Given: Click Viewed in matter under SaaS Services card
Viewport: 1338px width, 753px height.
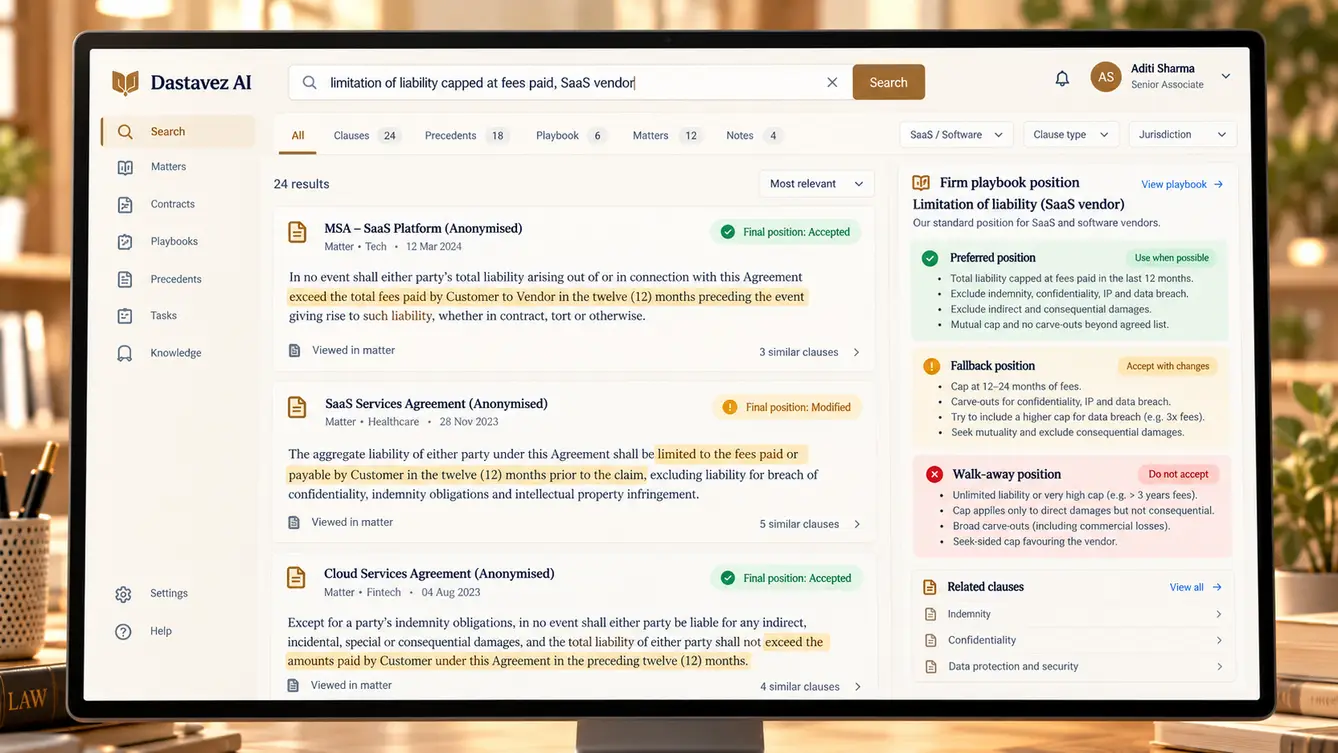Looking at the screenshot, I should tap(341, 522).
